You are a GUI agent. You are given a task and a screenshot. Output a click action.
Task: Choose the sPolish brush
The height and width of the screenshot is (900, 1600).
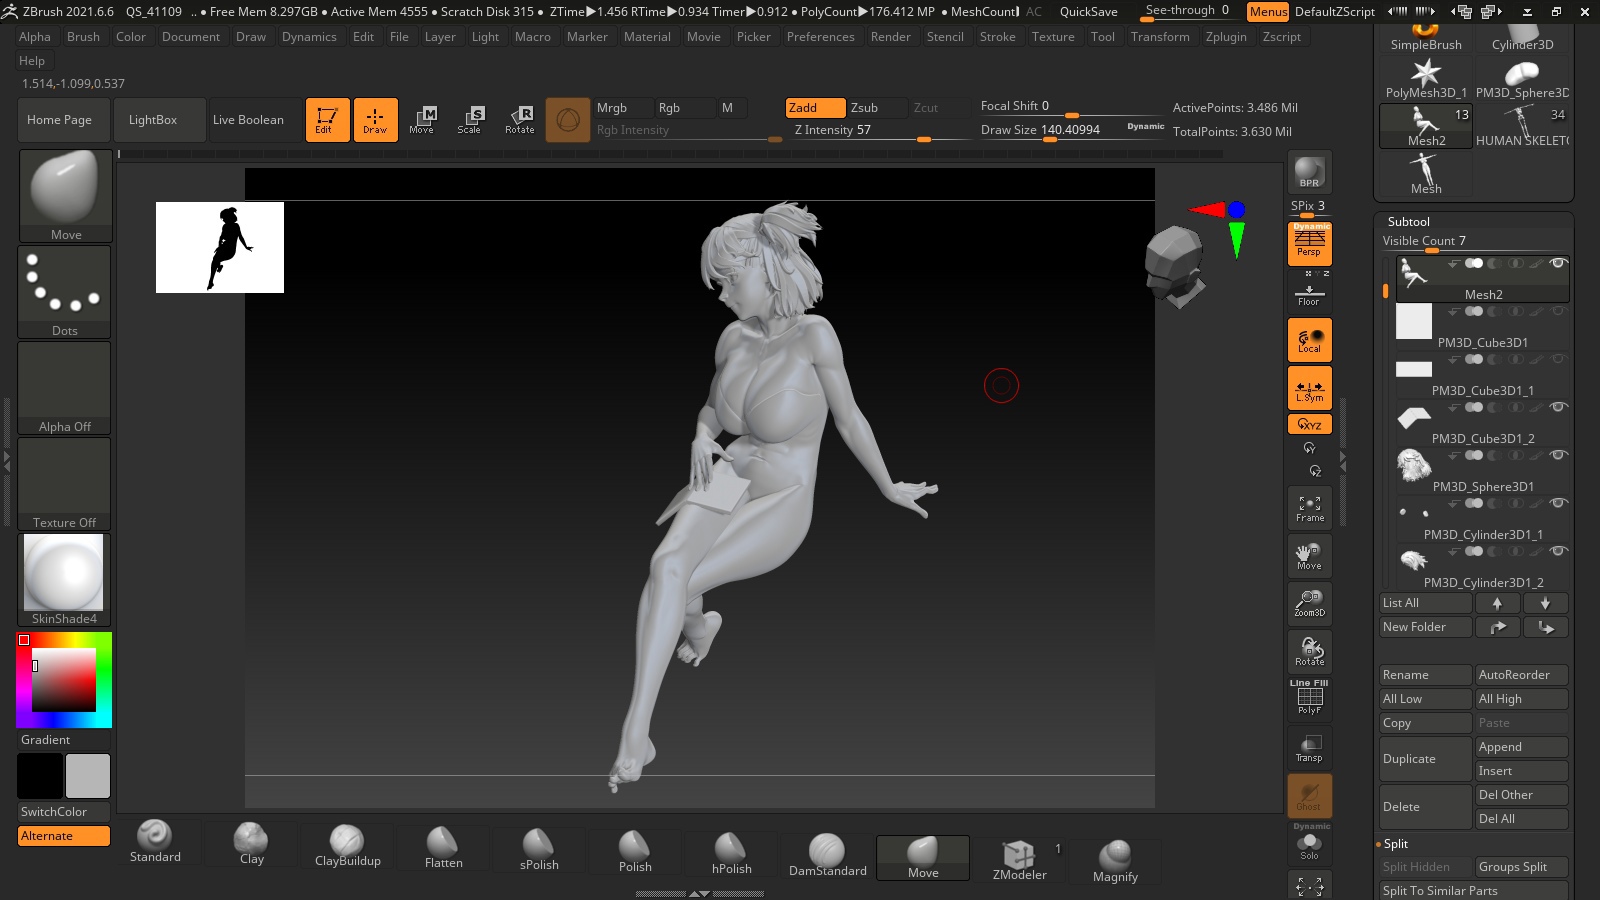coord(539,850)
